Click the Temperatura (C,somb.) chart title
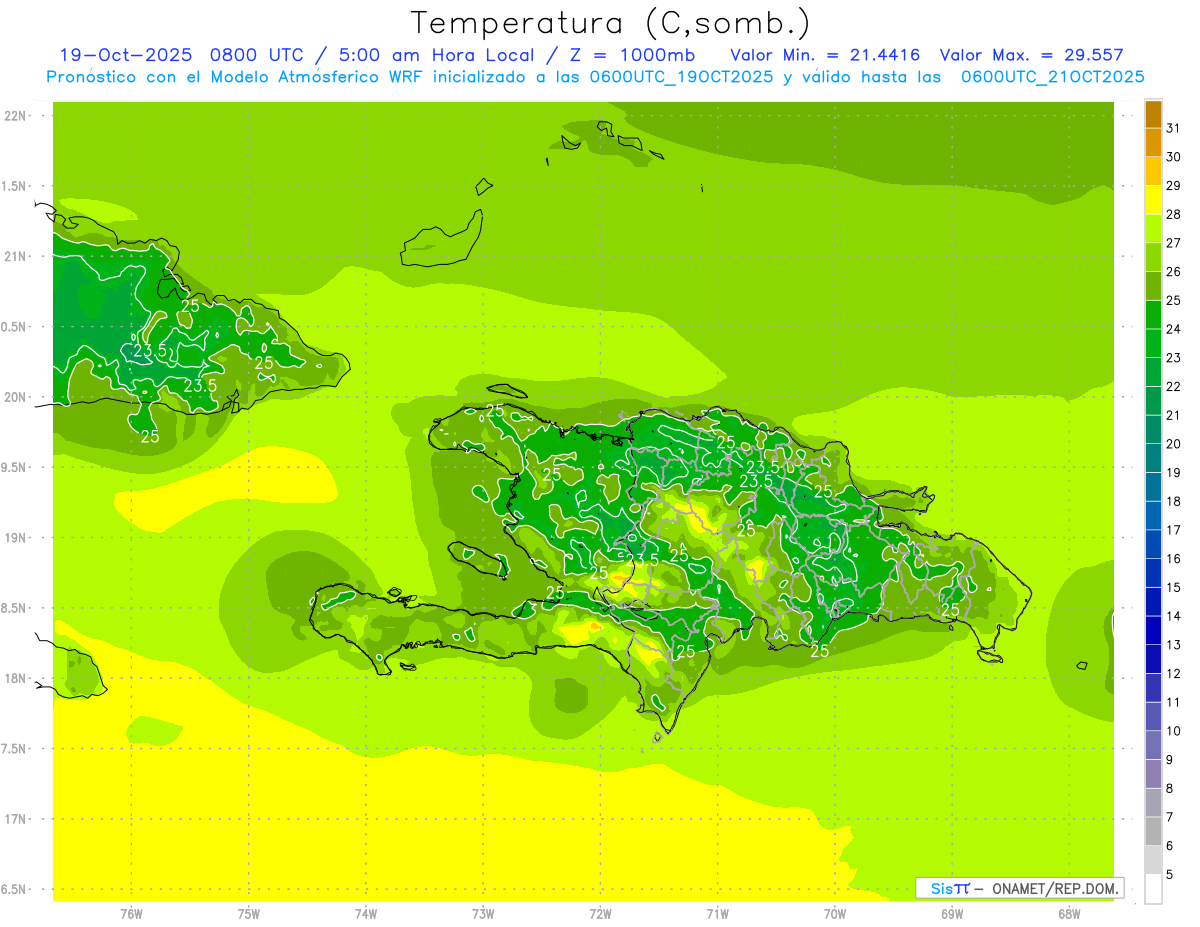 [610, 23]
